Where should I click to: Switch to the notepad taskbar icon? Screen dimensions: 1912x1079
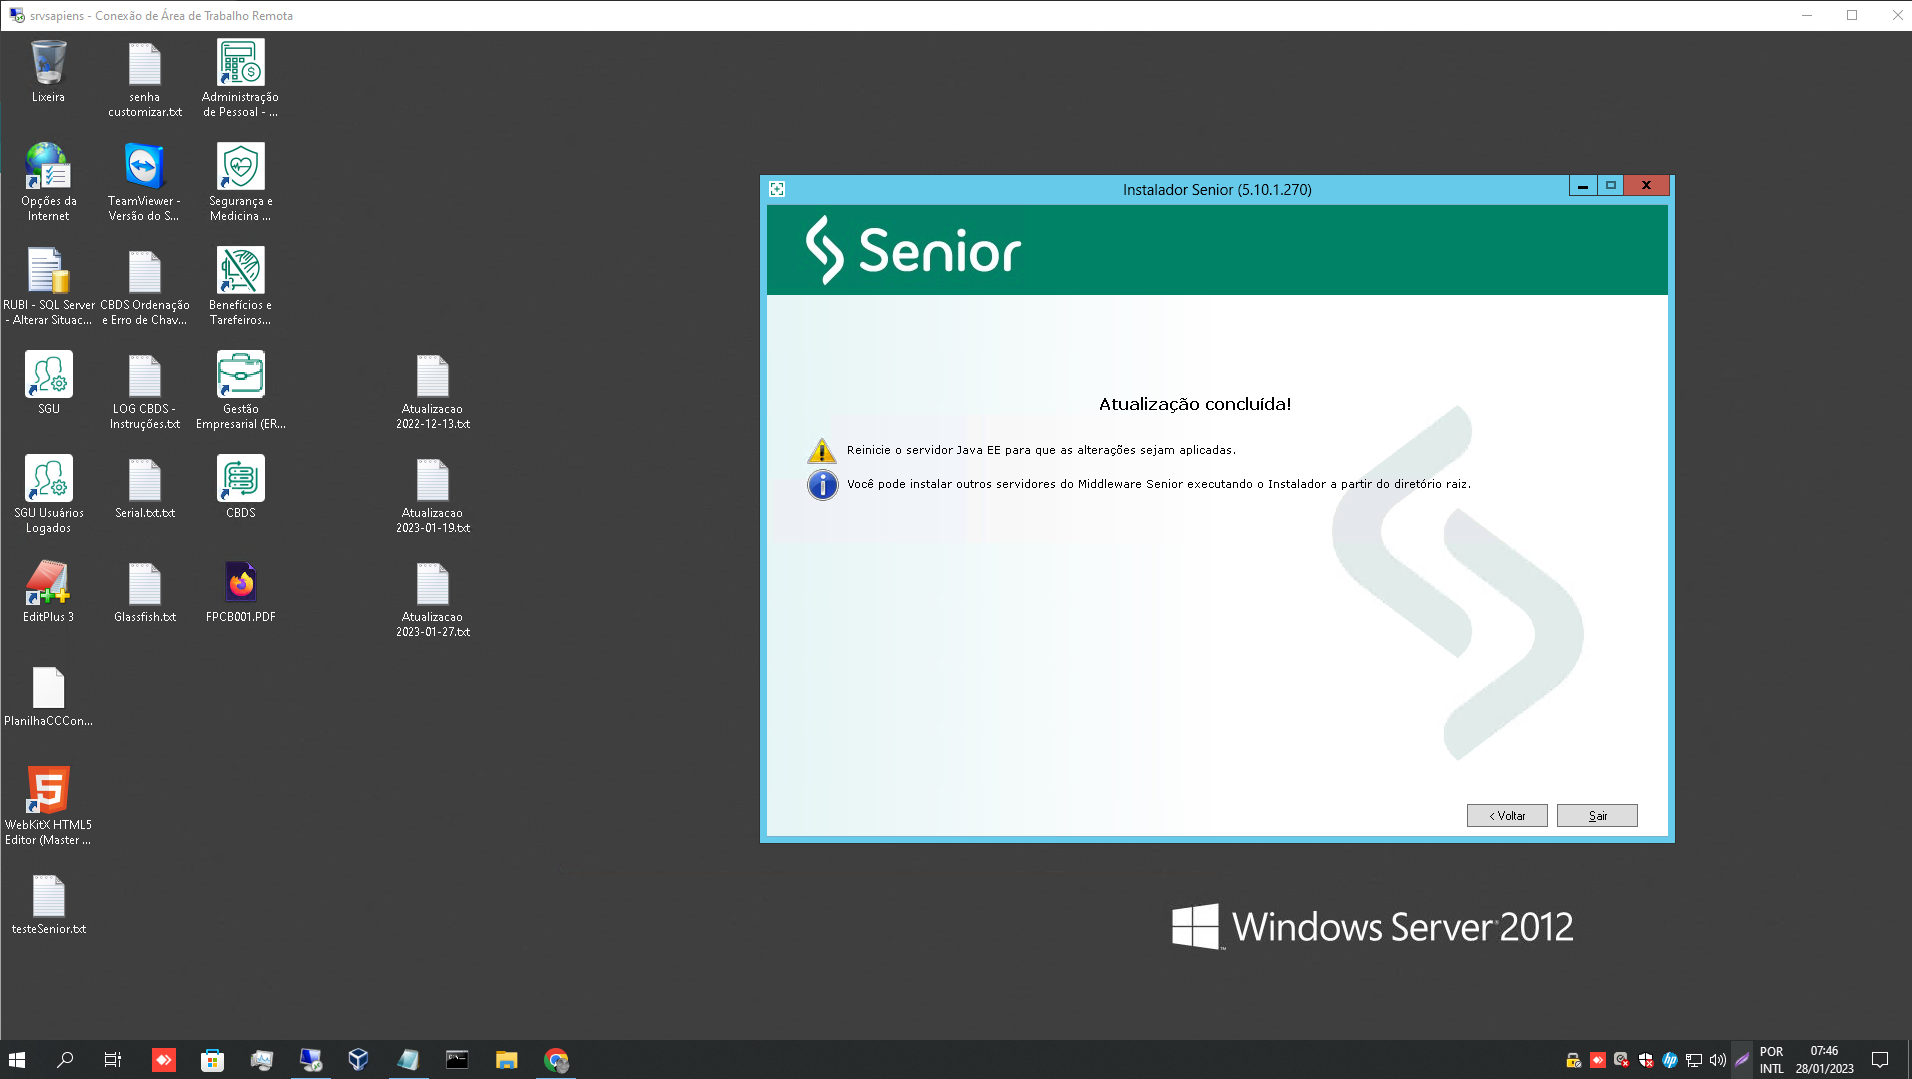coord(408,1060)
